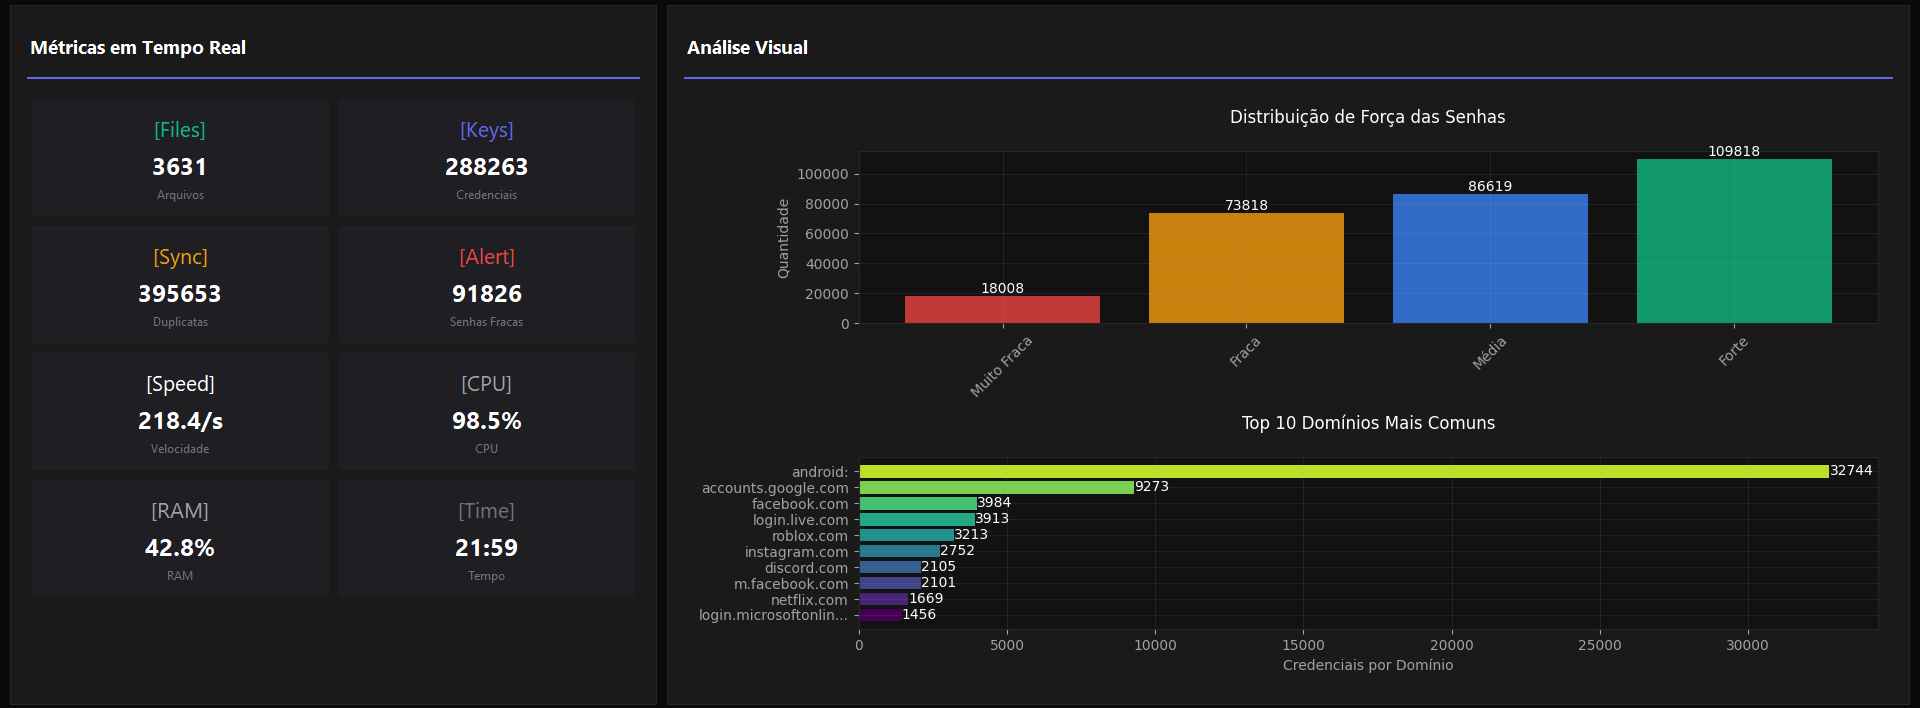Click the login.microsoftonlin... axis label

pos(773,615)
